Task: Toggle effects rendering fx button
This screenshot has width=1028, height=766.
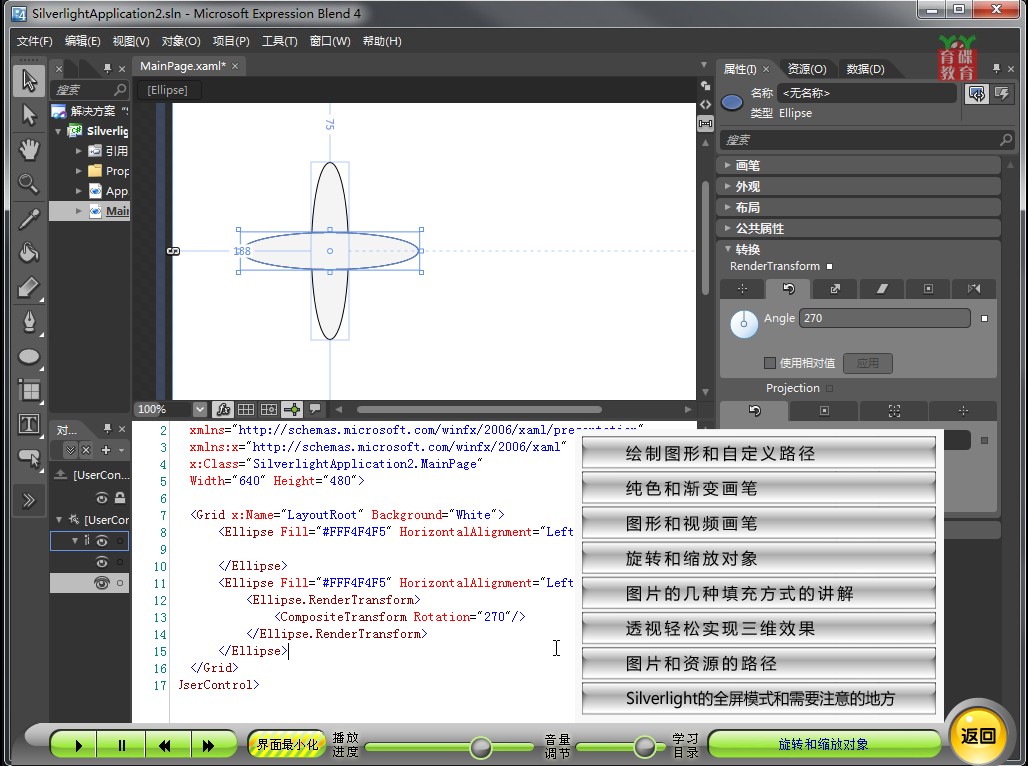Action: (x=223, y=409)
